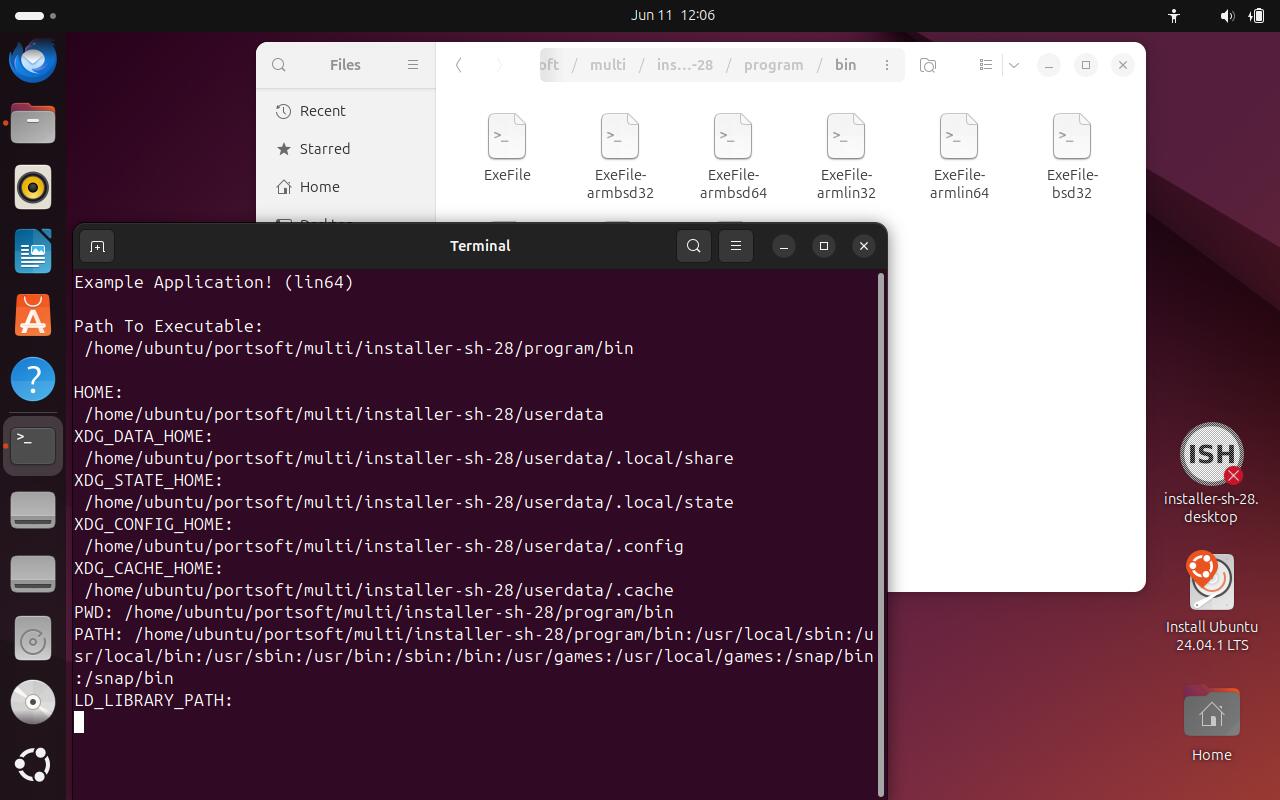Launch LibreOffice Writer from the dock

coord(33,251)
